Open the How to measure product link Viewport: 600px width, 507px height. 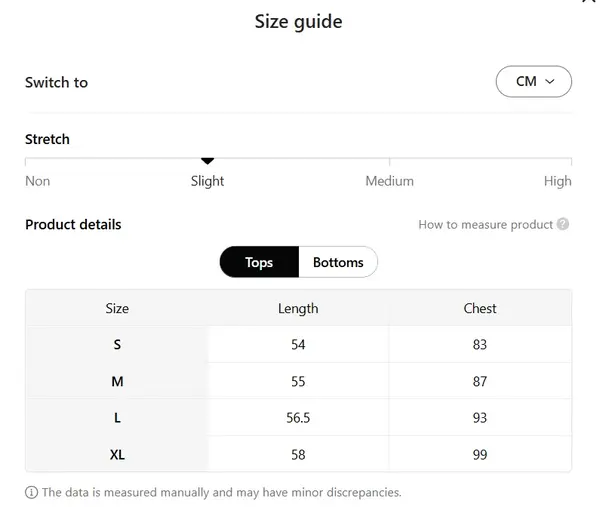click(x=485, y=225)
